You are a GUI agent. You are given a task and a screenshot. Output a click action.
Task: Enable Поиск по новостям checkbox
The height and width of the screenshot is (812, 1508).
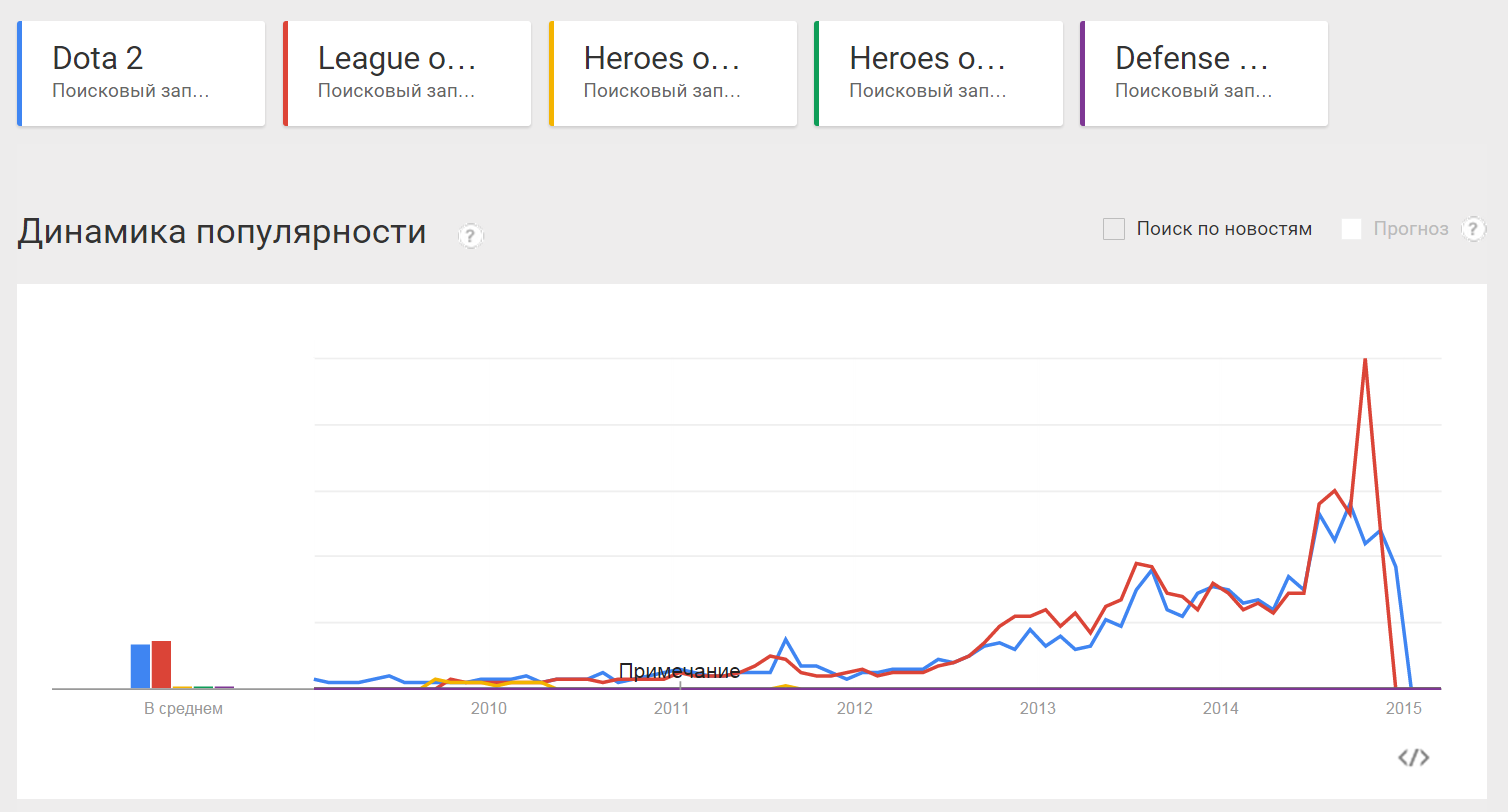point(1114,229)
